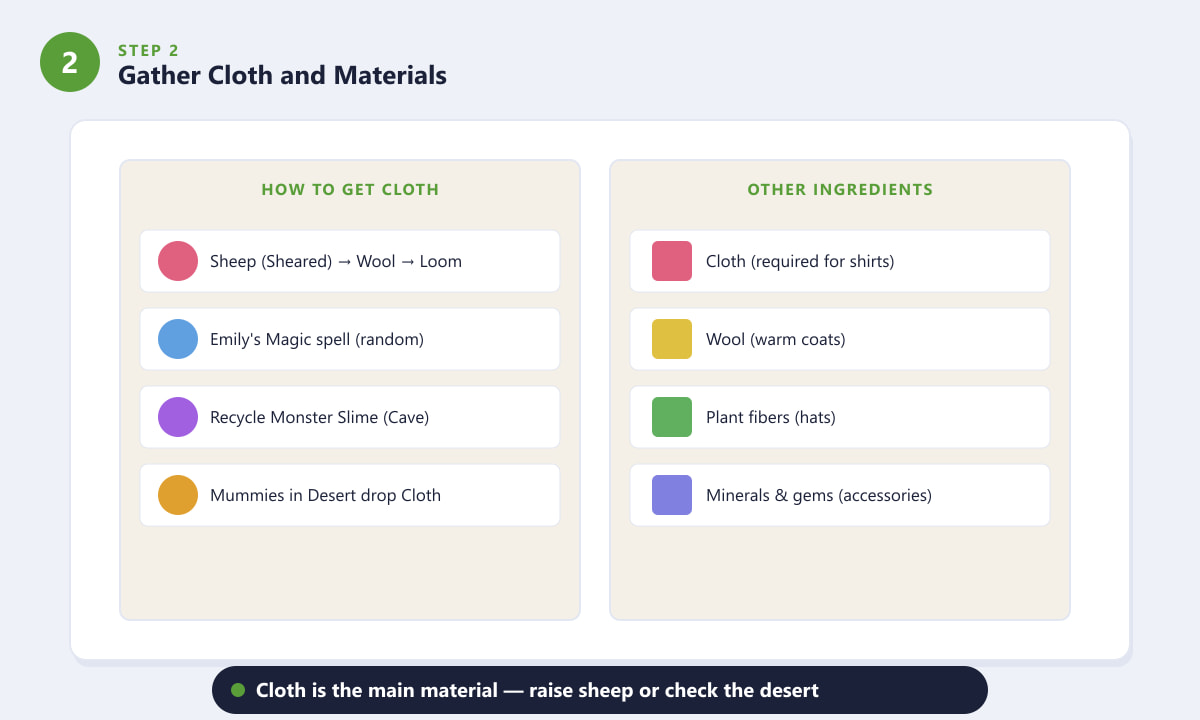Viewport: 1200px width, 720px height.
Task: Click the pink square beside Cloth (required for shirts)
Action: pyautogui.click(x=672, y=261)
